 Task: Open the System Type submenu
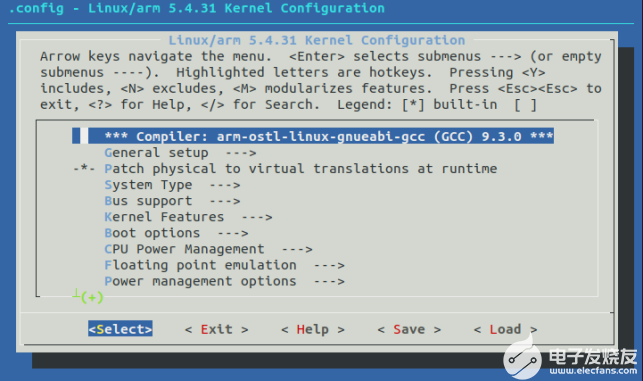172,185
